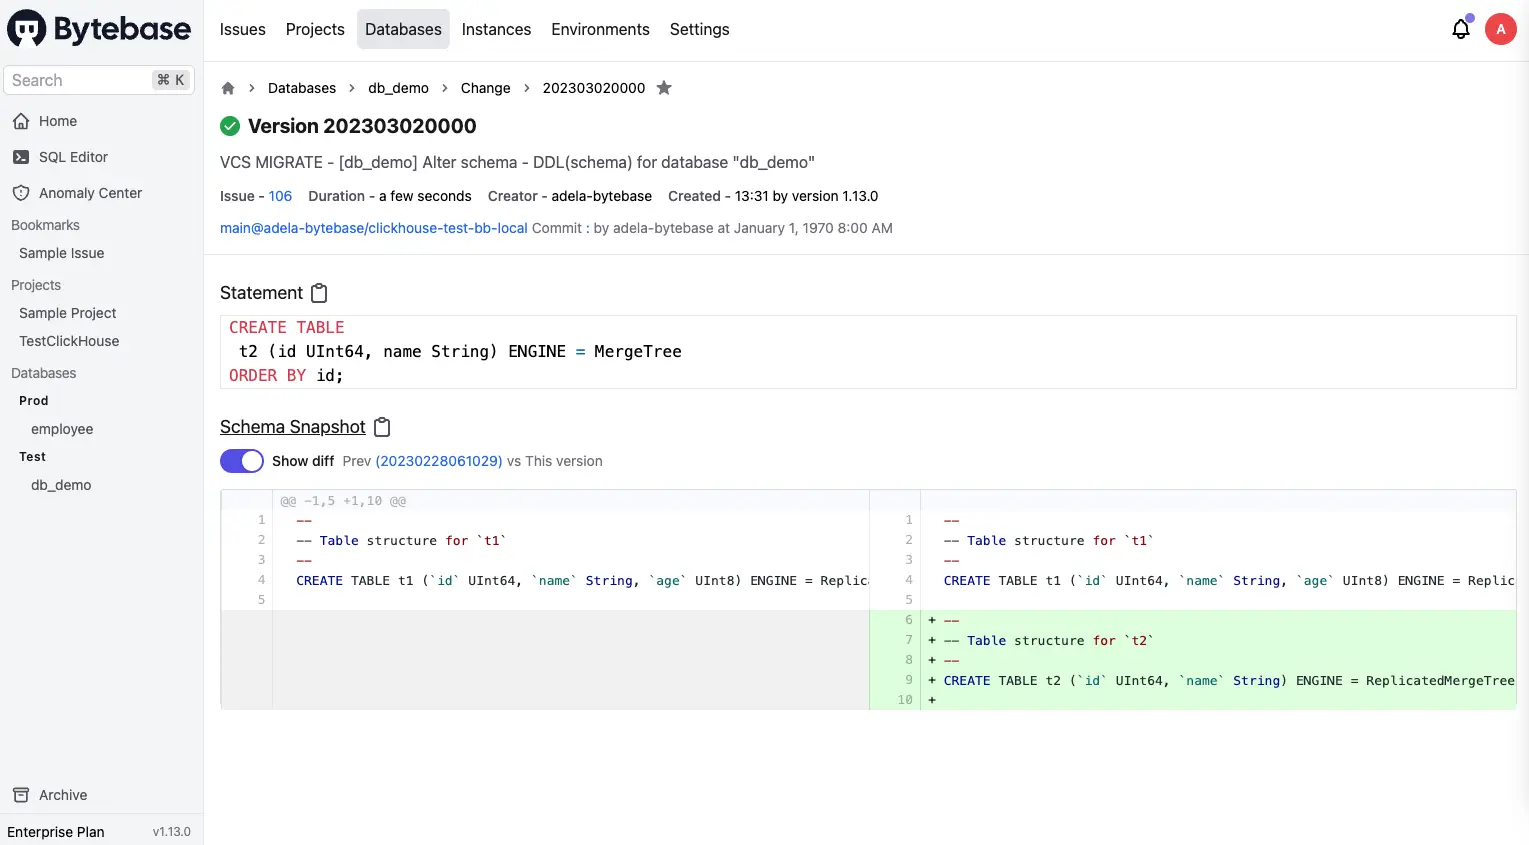Open the Archive section
This screenshot has height=845, width=1529.
[x=60, y=795]
